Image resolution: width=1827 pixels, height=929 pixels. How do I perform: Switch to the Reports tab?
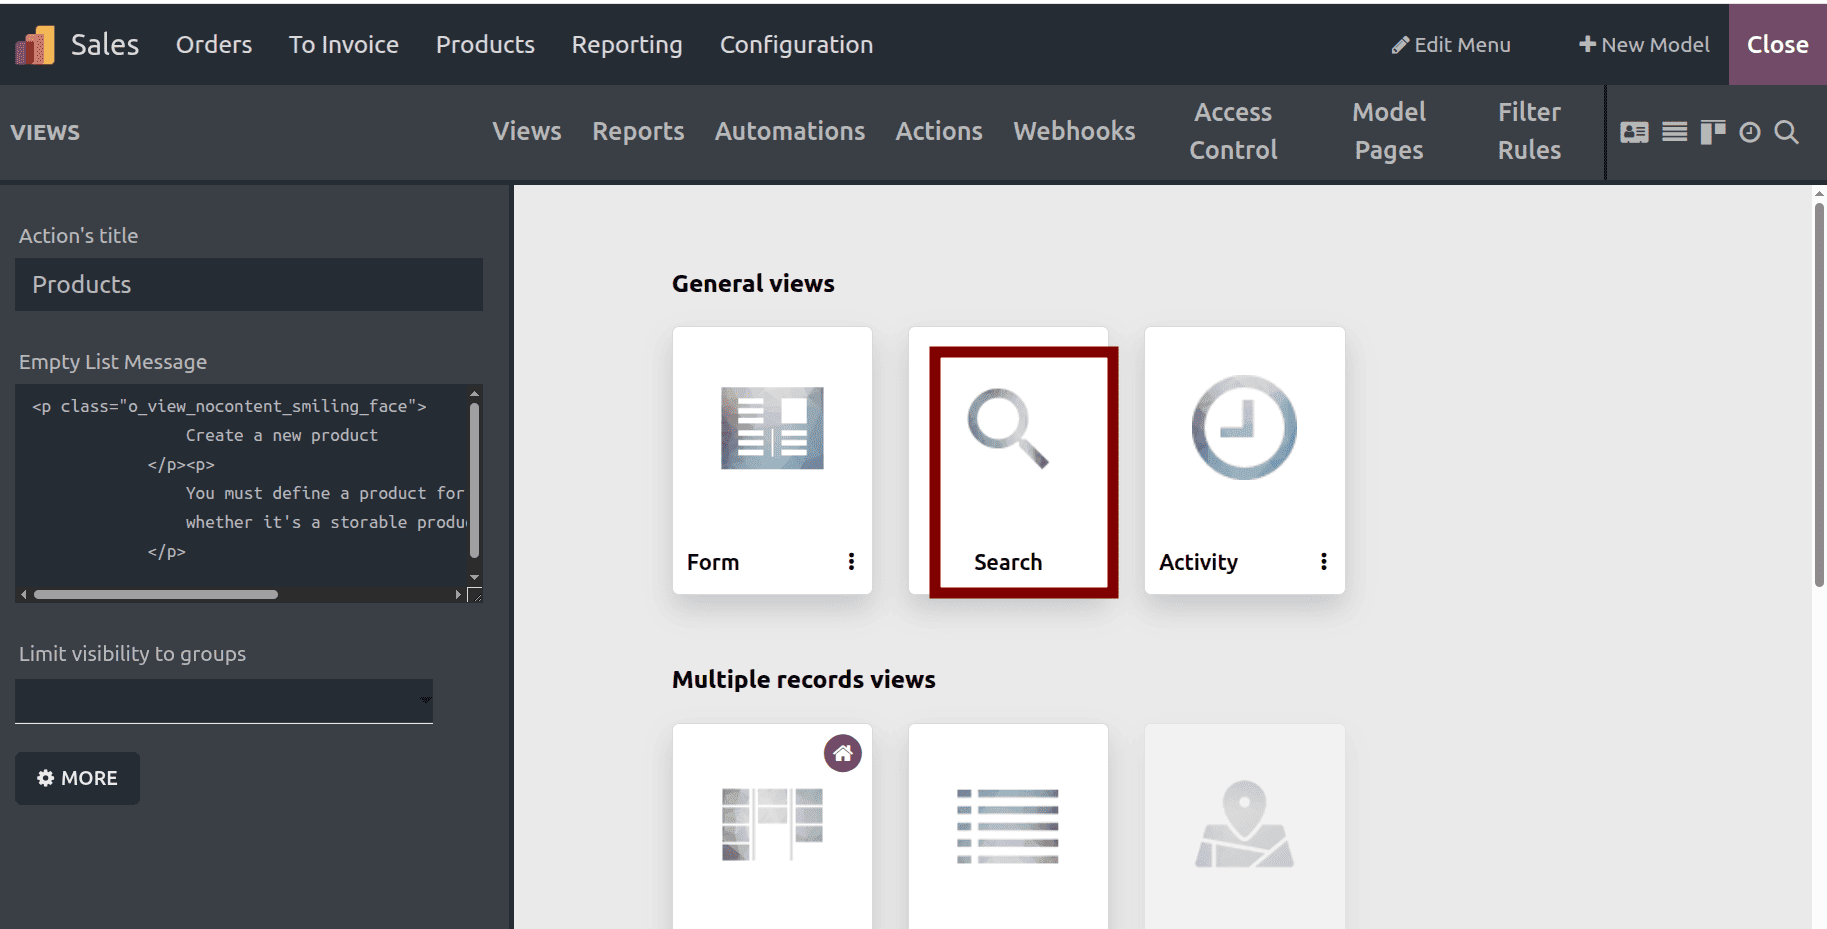pos(638,131)
